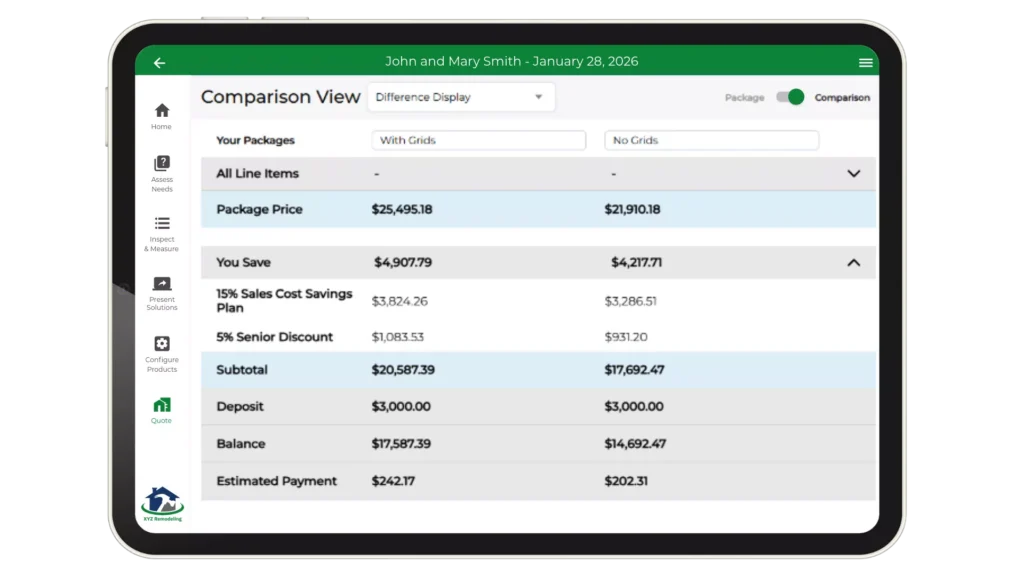Select the Package mode label
The height and width of the screenshot is (576, 1024).
744,98
